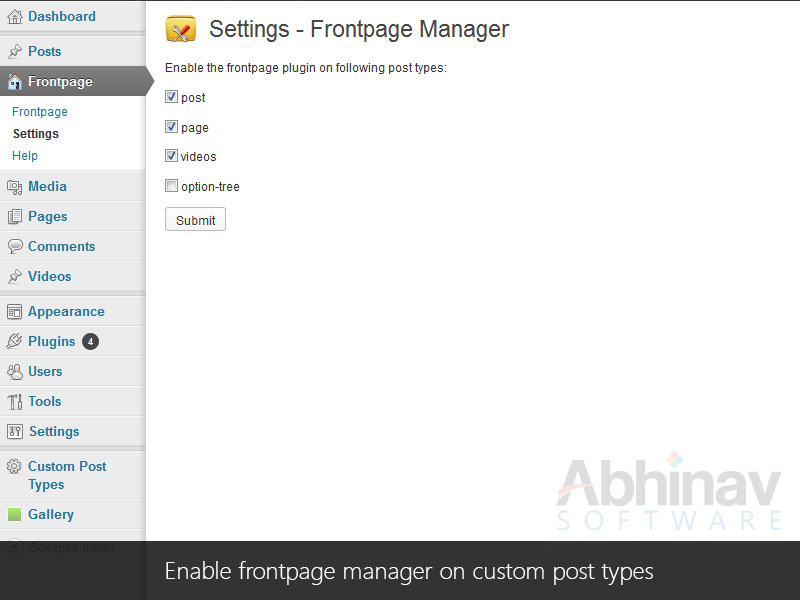Image resolution: width=800 pixels, height=600 pixels.
Task: Go to the Videos menu item
Action: click(x=49, y=277)
